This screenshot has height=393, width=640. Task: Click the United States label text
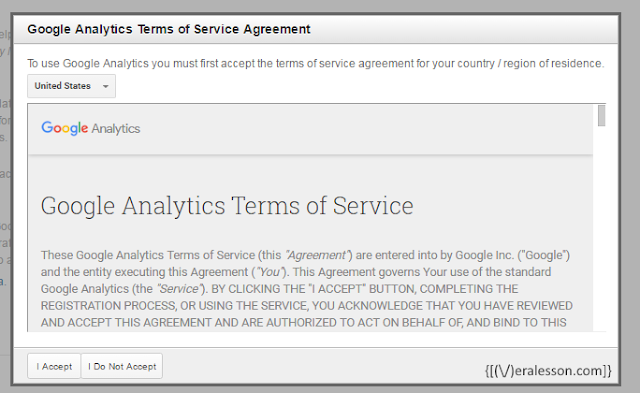tap(62, 86)
